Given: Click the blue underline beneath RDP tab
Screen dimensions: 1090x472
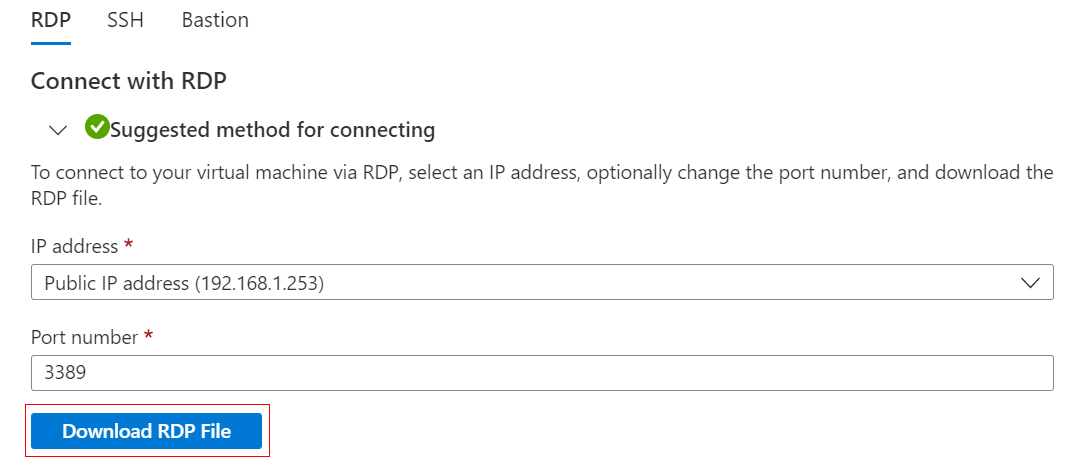Looking at the screenshot, I should (x=51, y=43).
